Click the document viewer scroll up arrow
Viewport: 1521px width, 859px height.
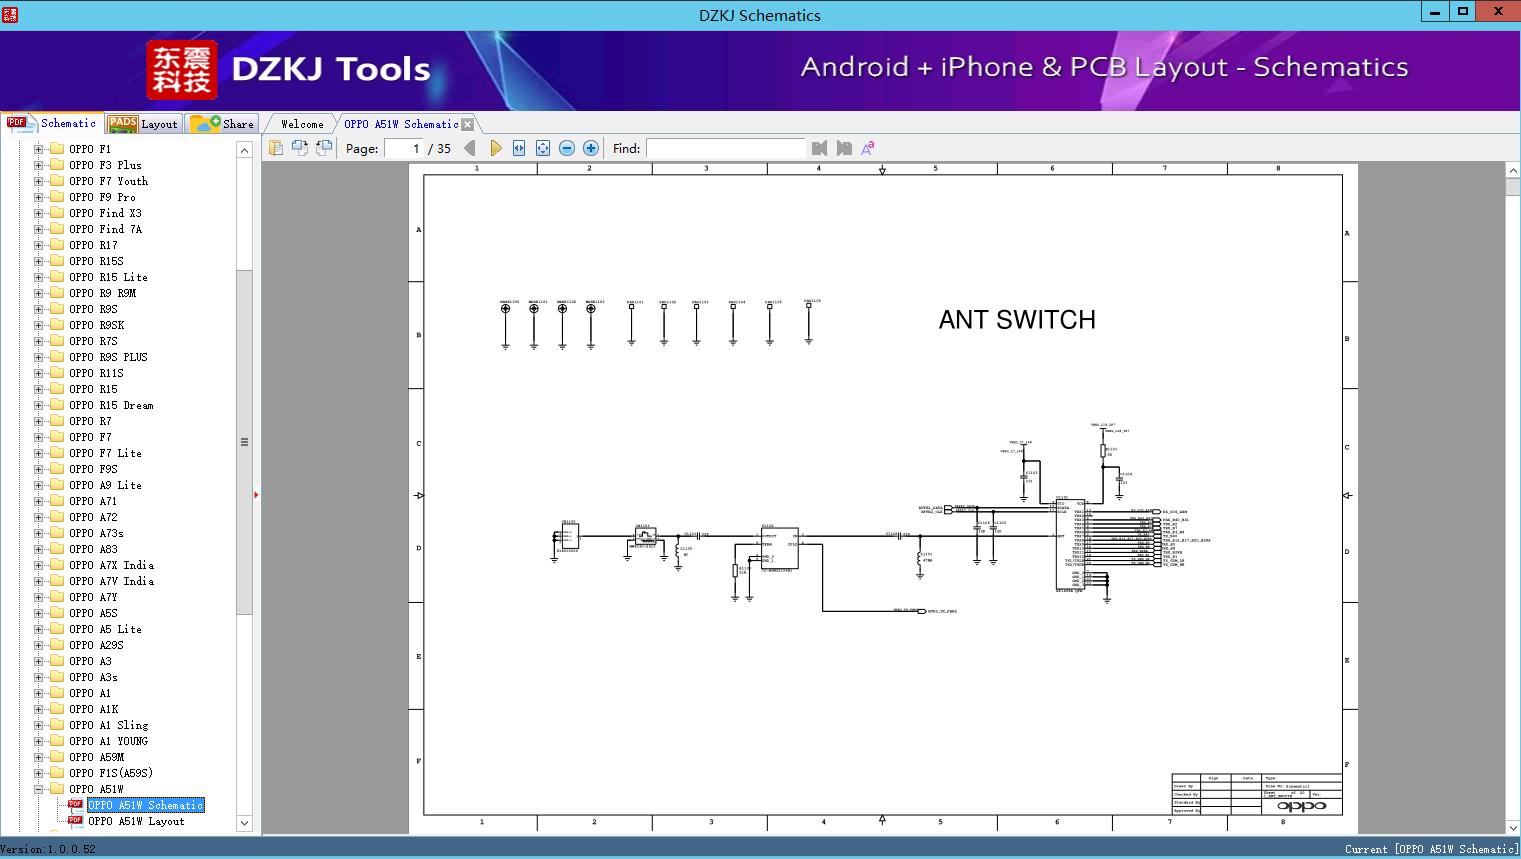point(1513,171)
